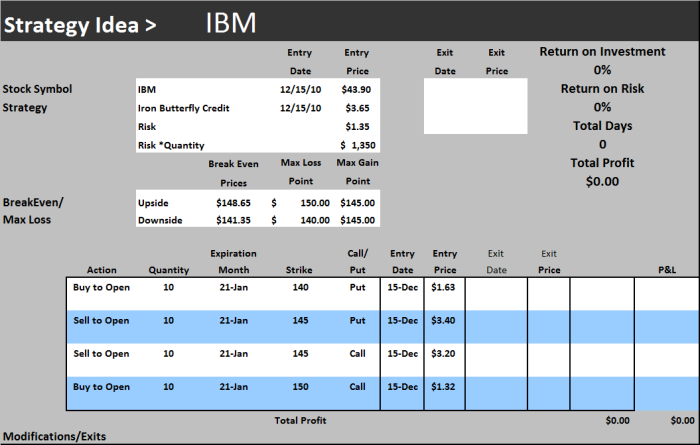This screenshot has width=700, height=445.
Task: Select the 'Iron Butterfly Credit' strategy cell
Action: click(183, 108)
